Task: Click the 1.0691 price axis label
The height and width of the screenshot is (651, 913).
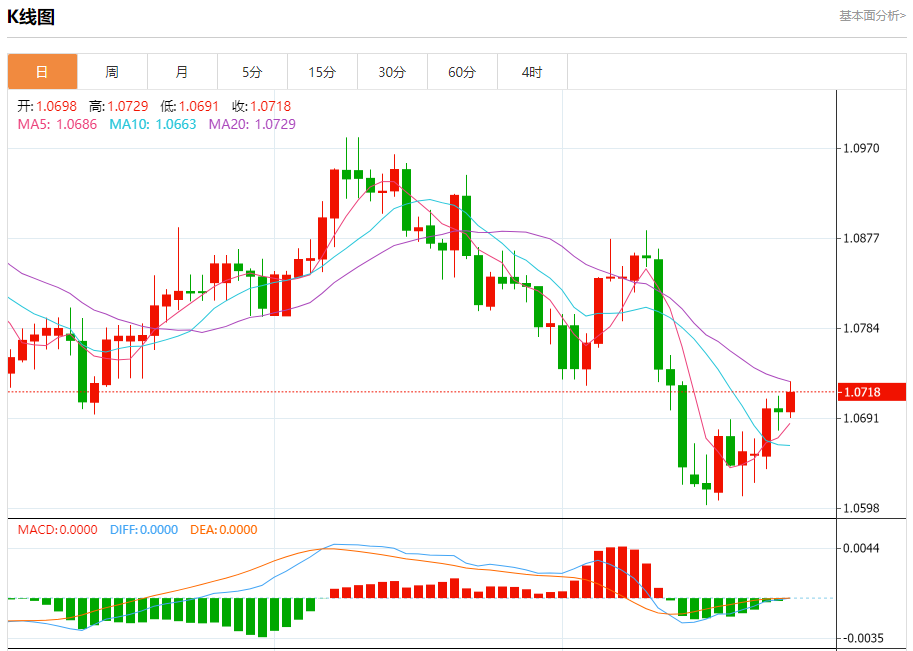Action: click(x=861, y=418)
